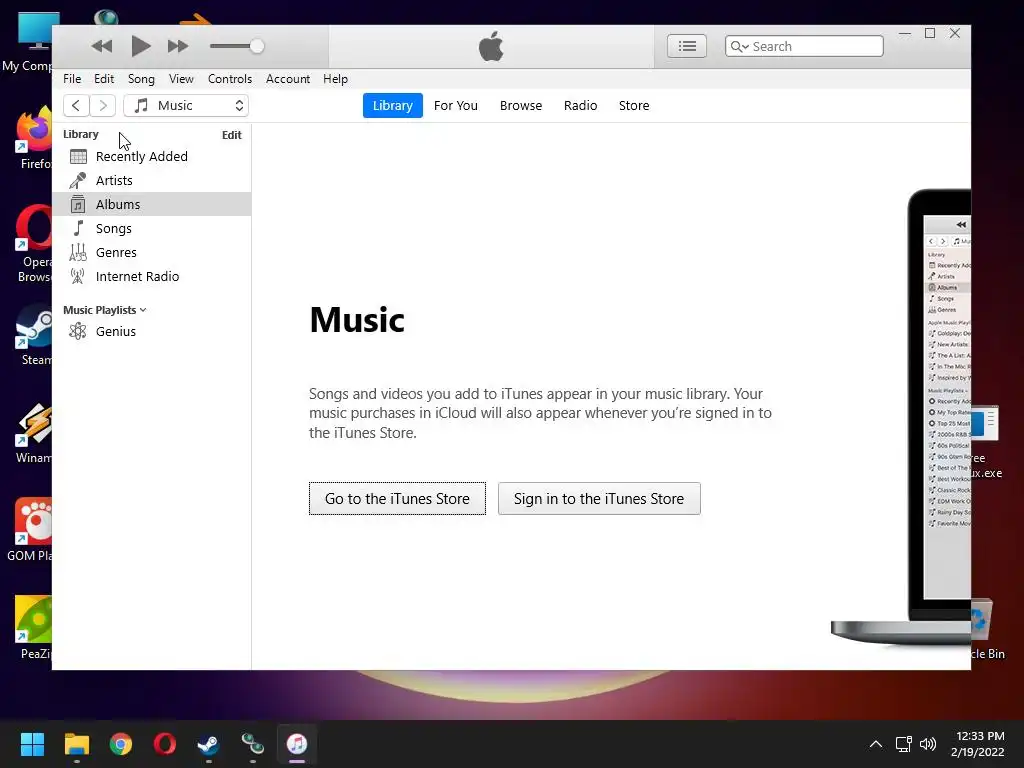Open Steam from the taskbar

tap(208, 744)
